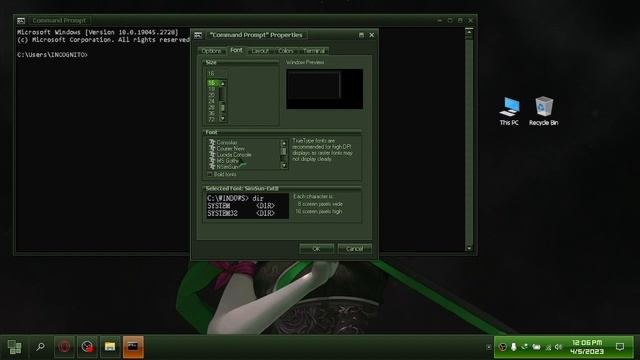Select the MS Gothic font
The height and width of the screenshot is (360, 640).
[228, 161]
